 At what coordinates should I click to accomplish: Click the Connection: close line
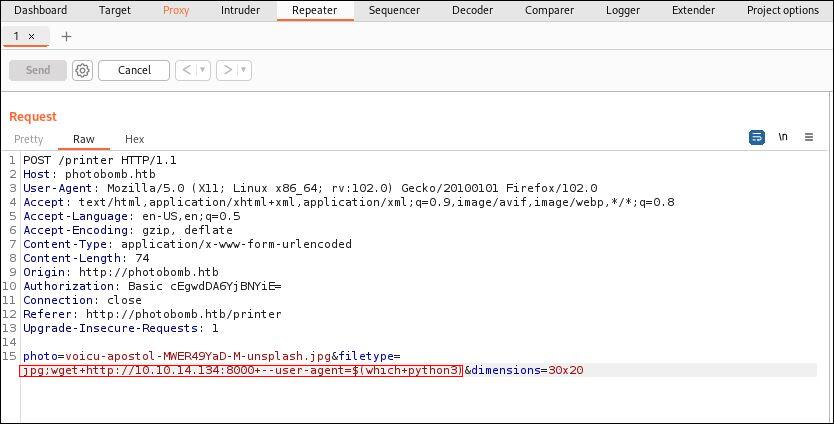coord(82,300)
